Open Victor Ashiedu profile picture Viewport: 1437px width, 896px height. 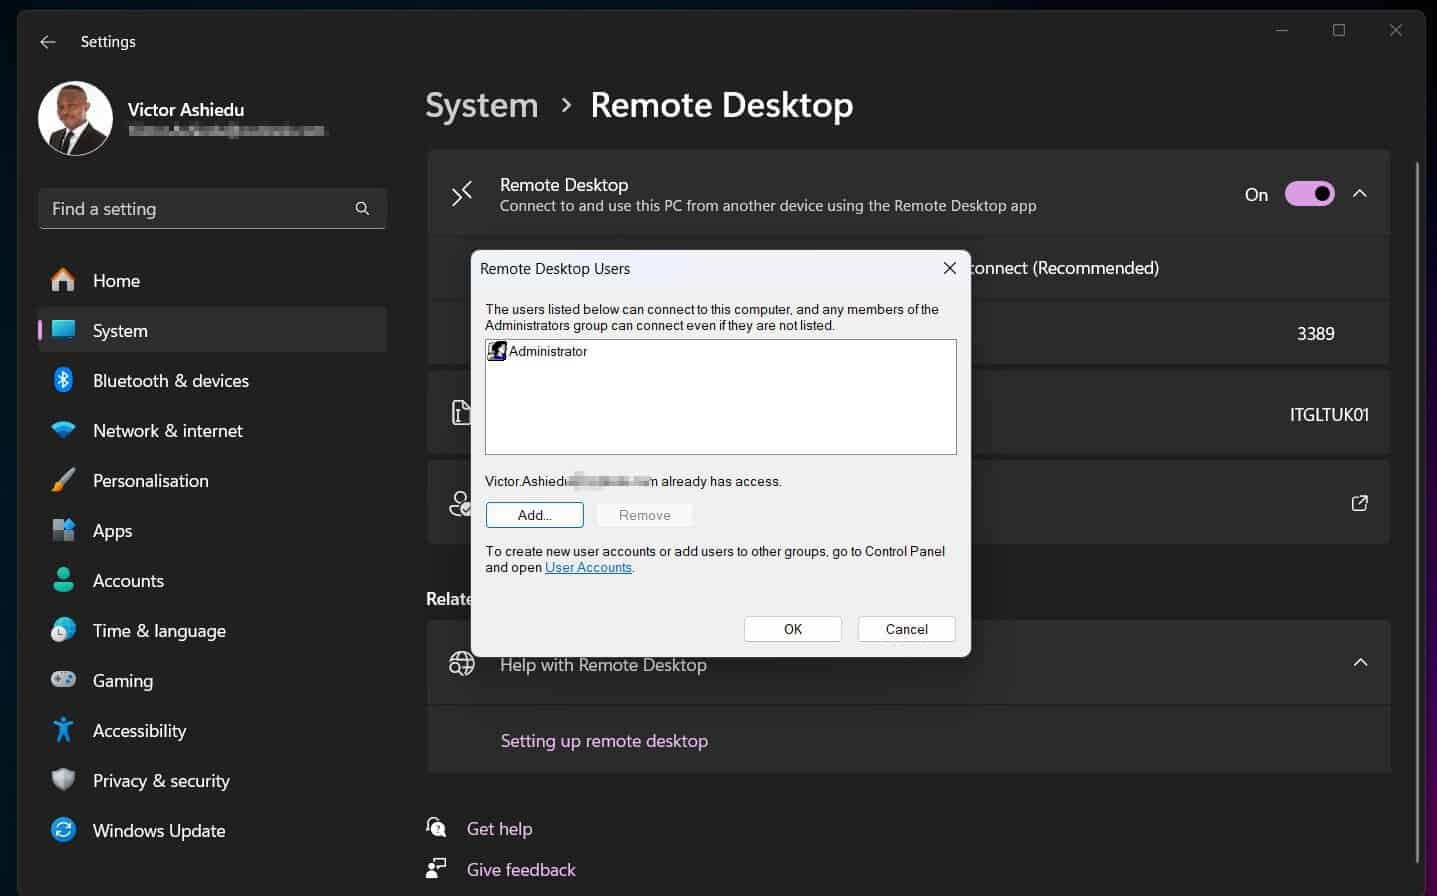tap(75, 118)
